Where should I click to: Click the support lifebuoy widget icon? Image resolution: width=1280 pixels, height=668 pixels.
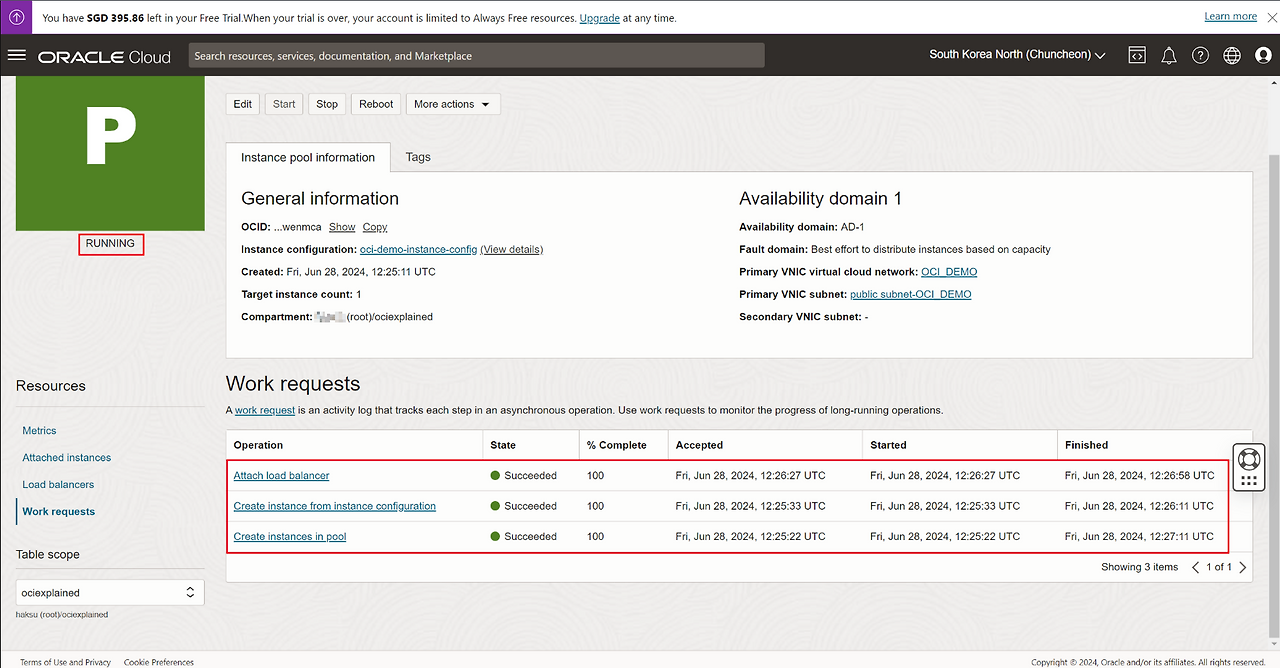(x=1248, y=459)
